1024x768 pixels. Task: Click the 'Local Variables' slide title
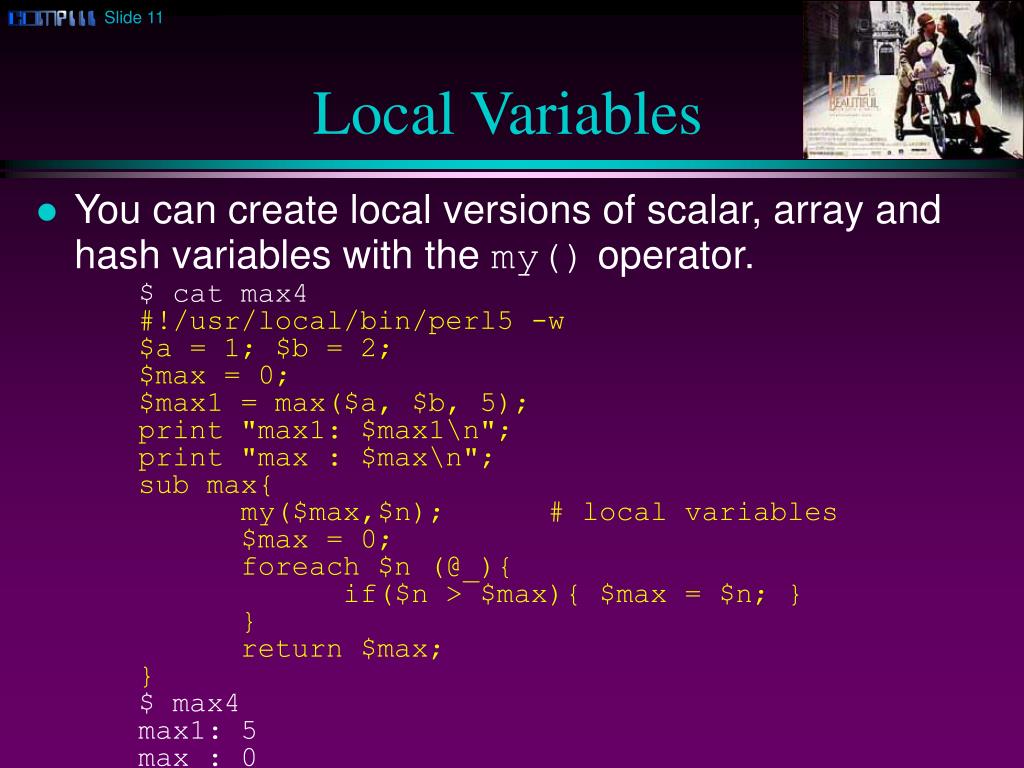(507, 114)
